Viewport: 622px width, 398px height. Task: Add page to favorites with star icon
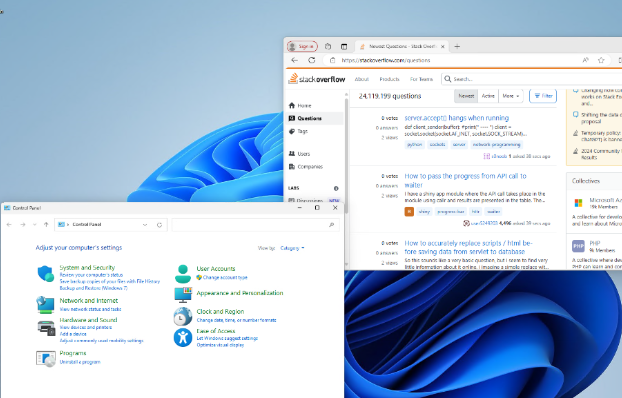[601, 60]
